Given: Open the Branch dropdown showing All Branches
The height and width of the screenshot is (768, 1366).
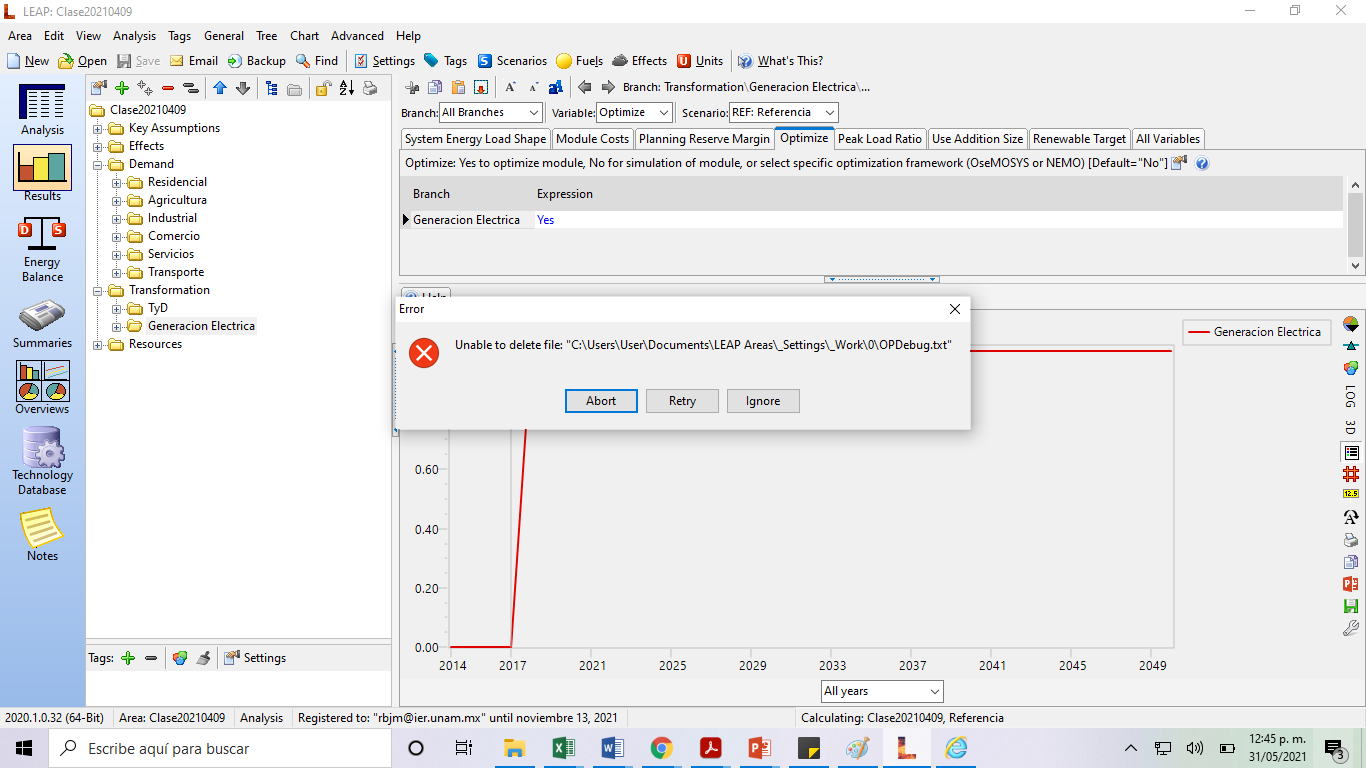Looking at the screenshot, I should 491,112.
